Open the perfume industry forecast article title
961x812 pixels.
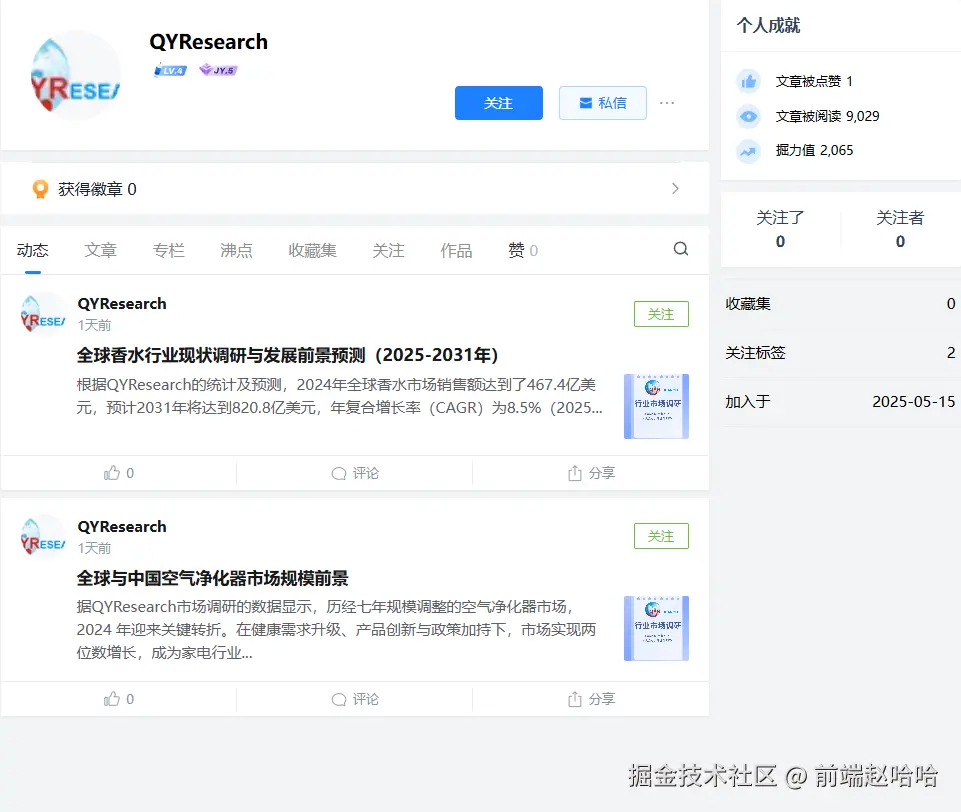276,354
